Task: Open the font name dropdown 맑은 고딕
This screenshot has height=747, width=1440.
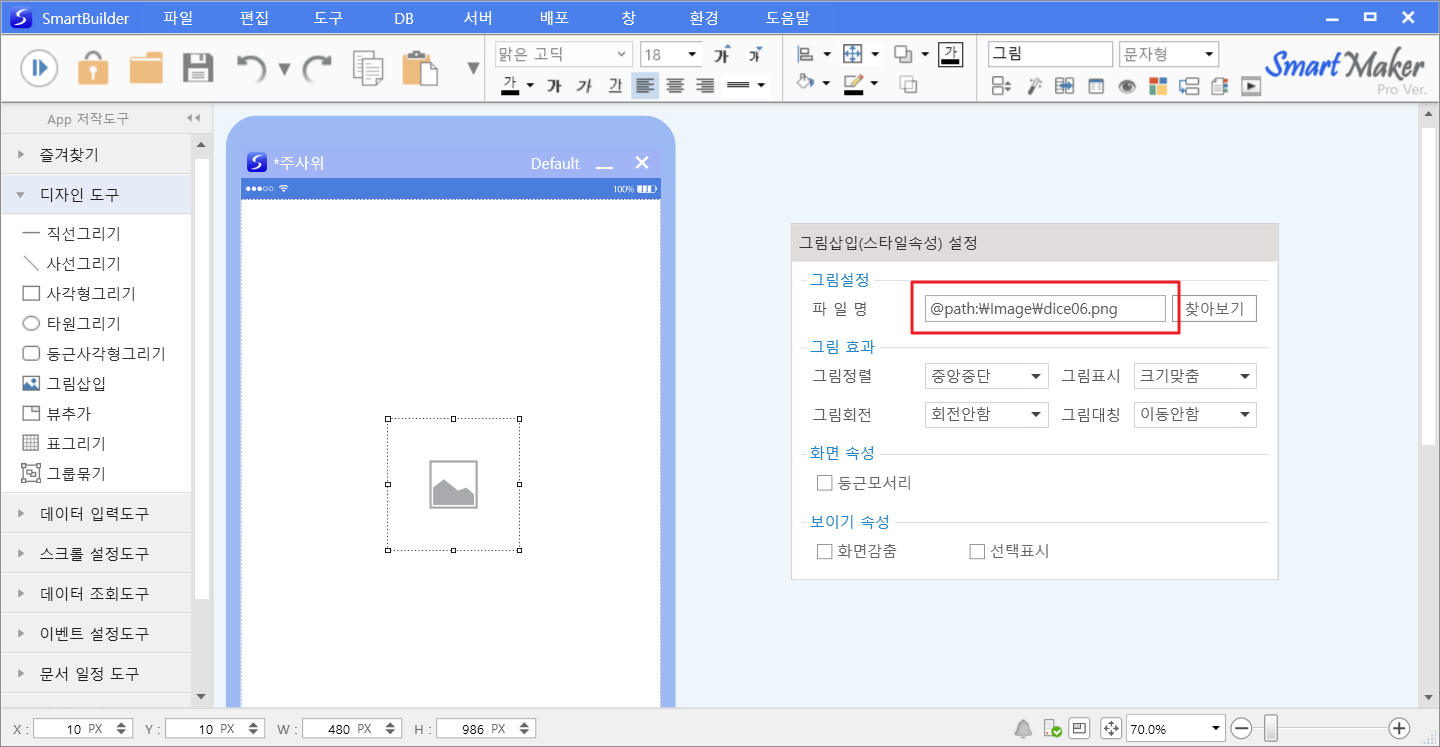Action: pyautogui.click(x=564, y=54)
